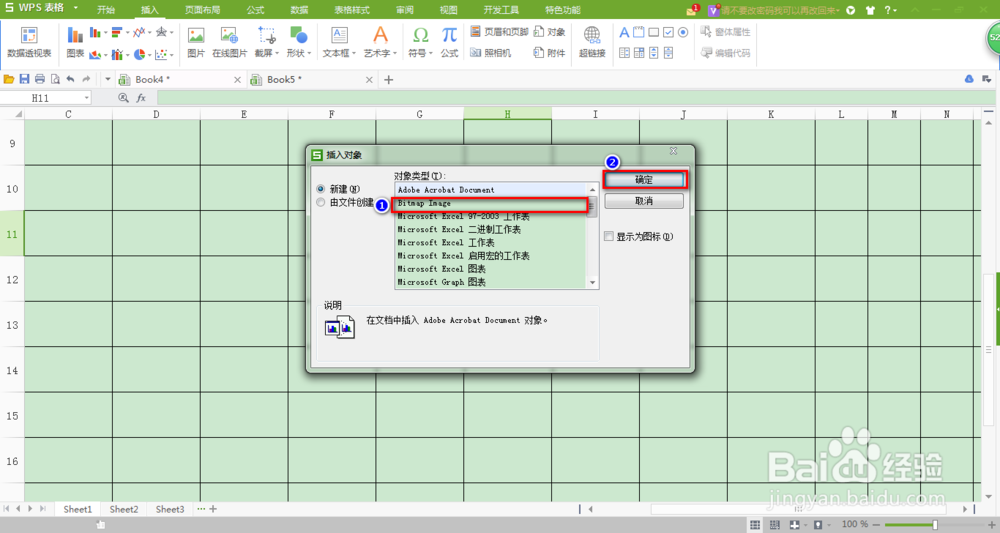Image resolution: width=1000 pixels, height=533 pixels.
Task: Open the quick access toolbar customize arrow
Action: pyautogui.click(x=107, y=79)
